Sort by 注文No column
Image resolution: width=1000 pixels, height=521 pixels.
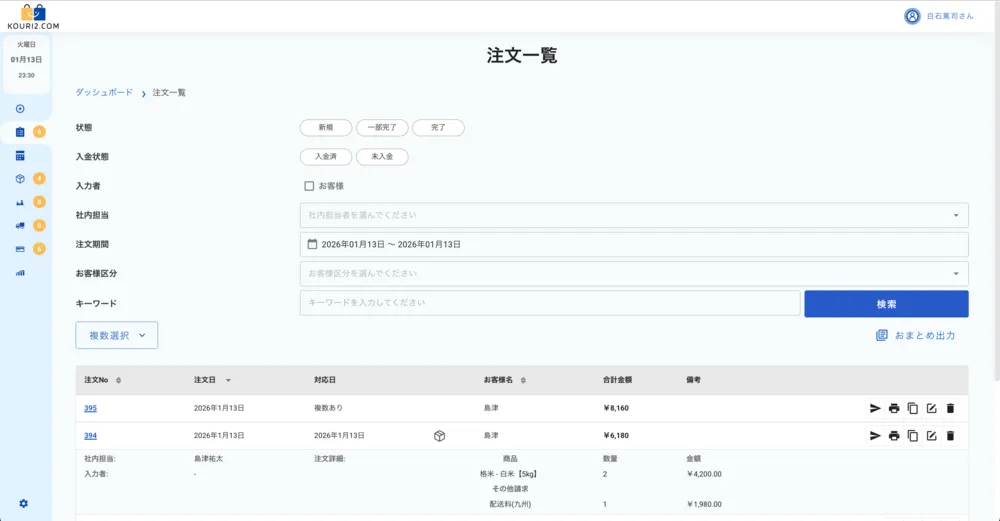[103, 380]
